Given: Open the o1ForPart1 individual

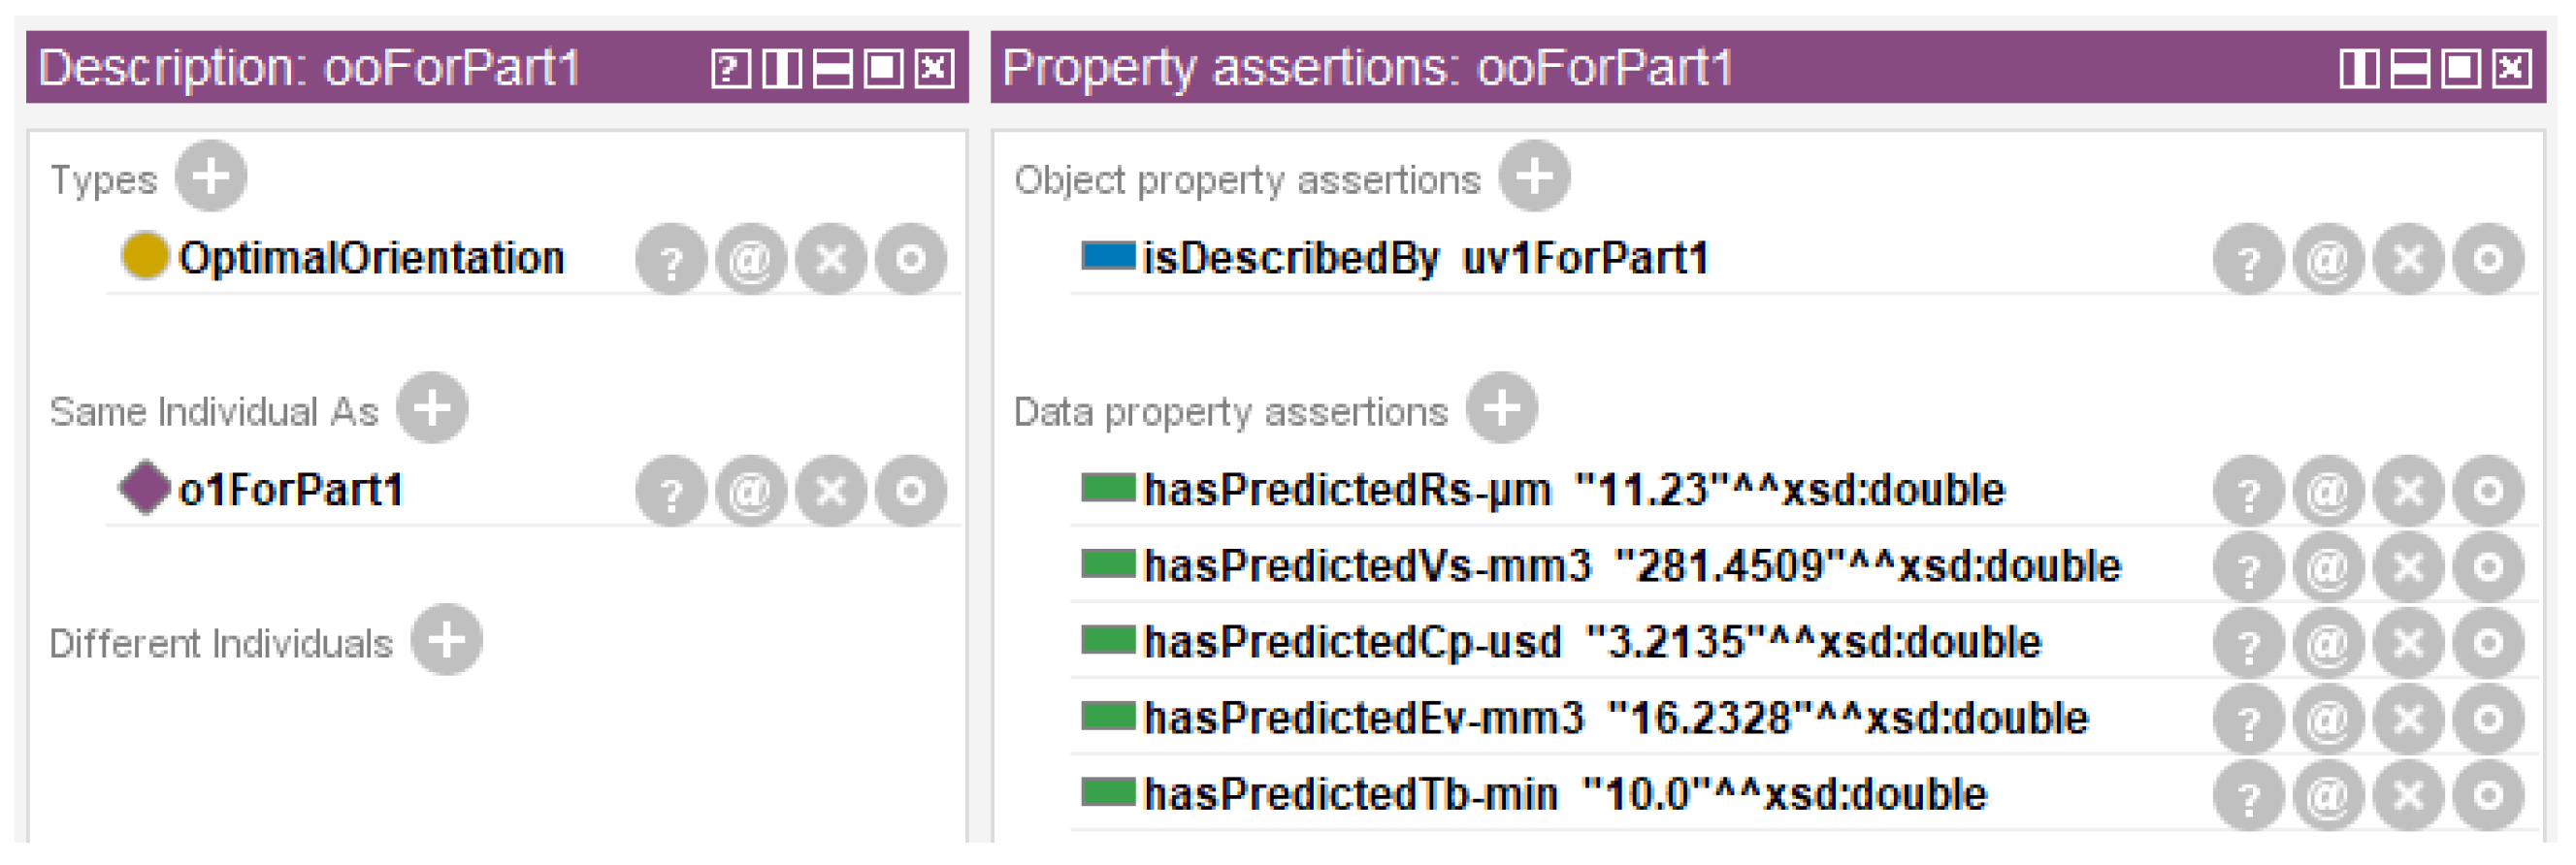Looking at the screenshot, I should tap(290, 491).
